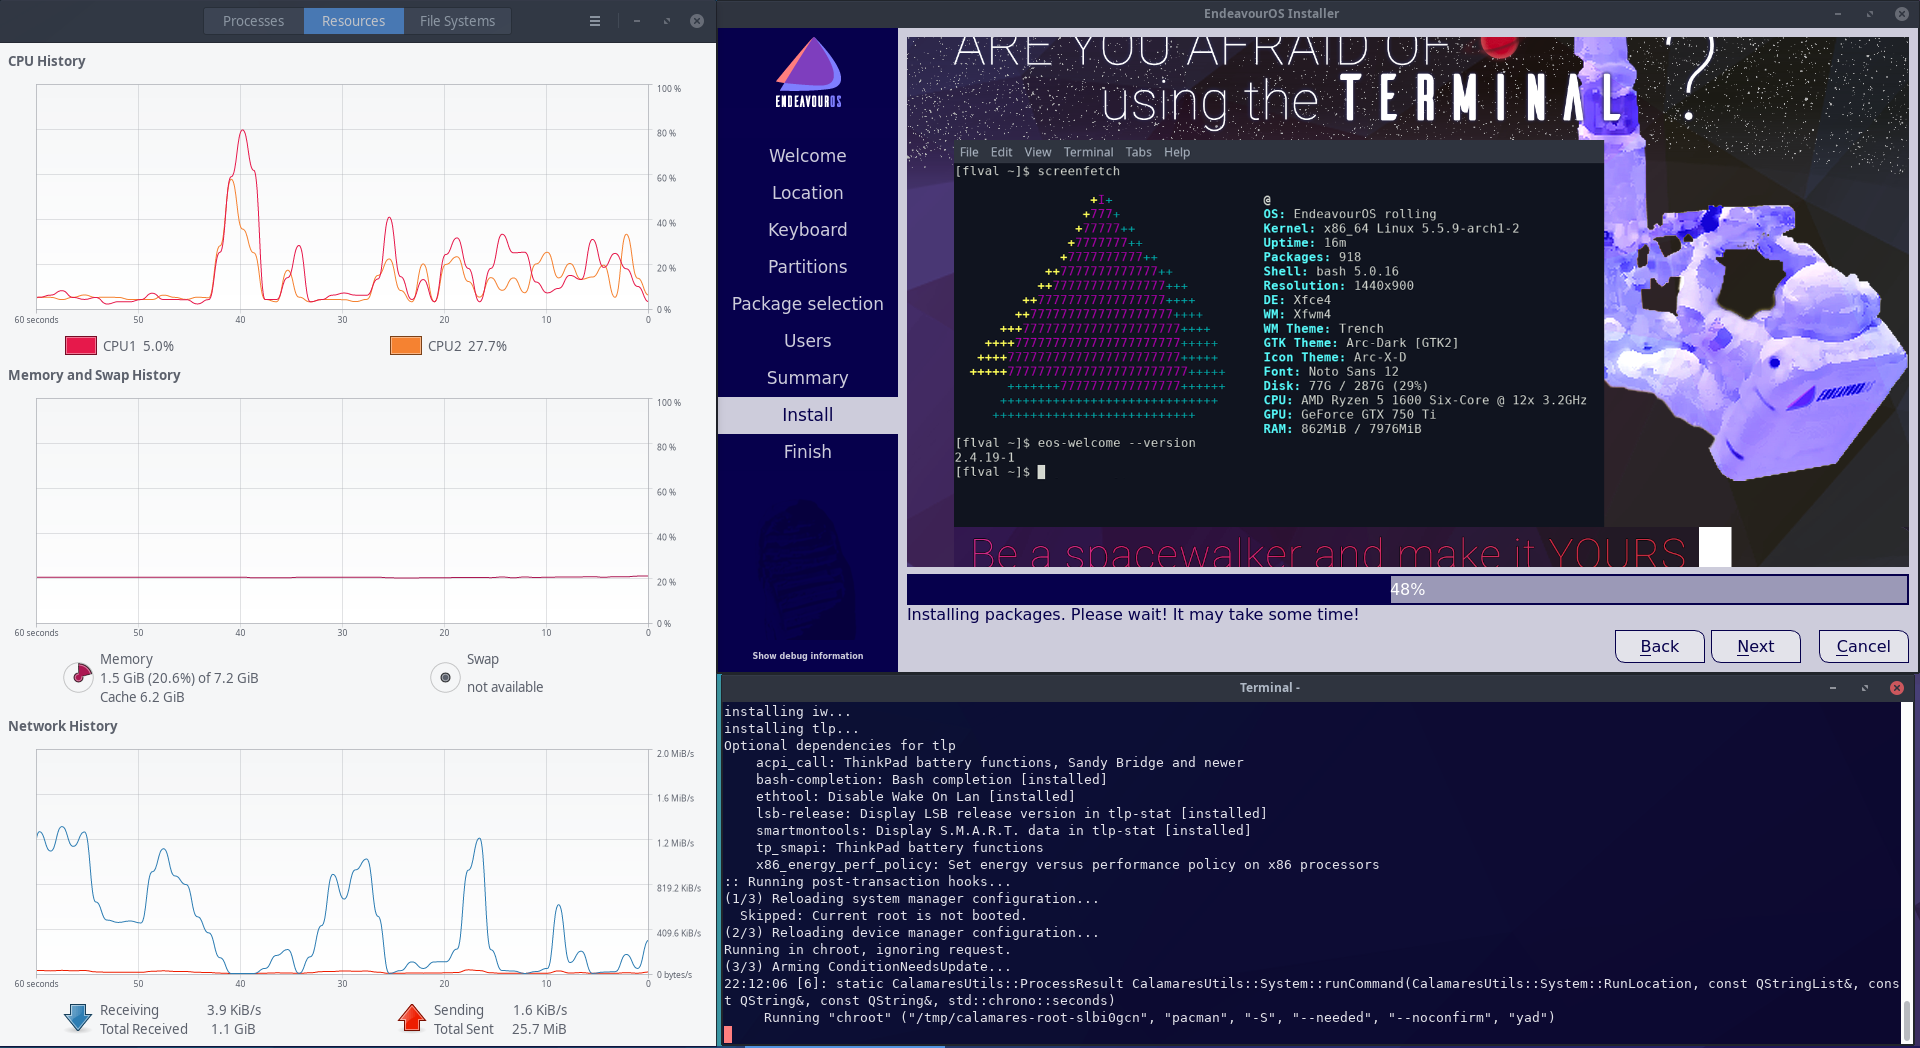Switch to the File Systems tab
Screen dimensions: 1920x1048
coord(457,21)
